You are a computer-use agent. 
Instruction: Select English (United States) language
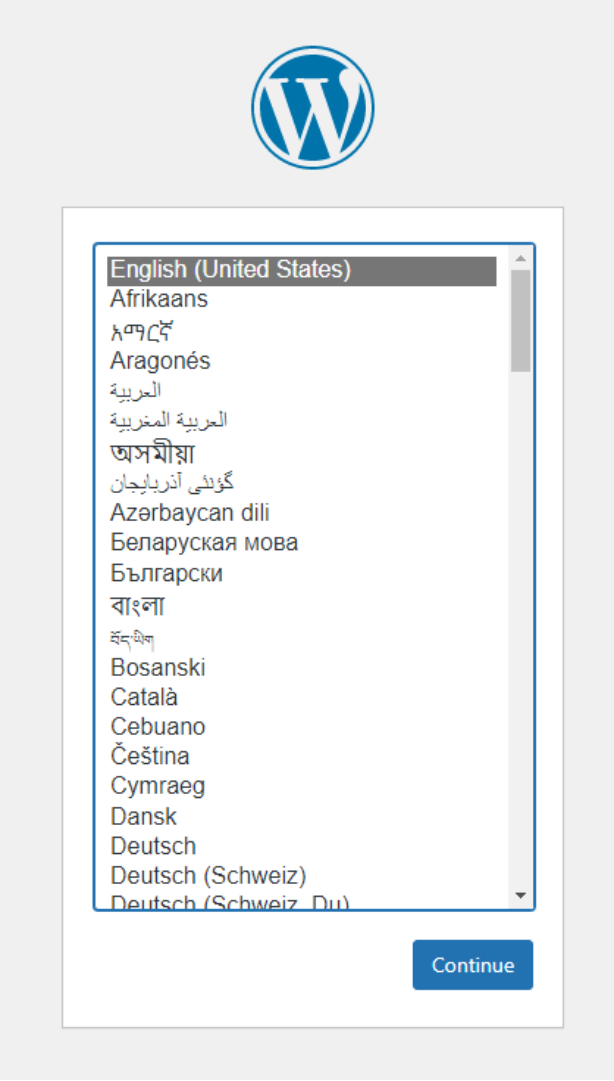(301, 269)
